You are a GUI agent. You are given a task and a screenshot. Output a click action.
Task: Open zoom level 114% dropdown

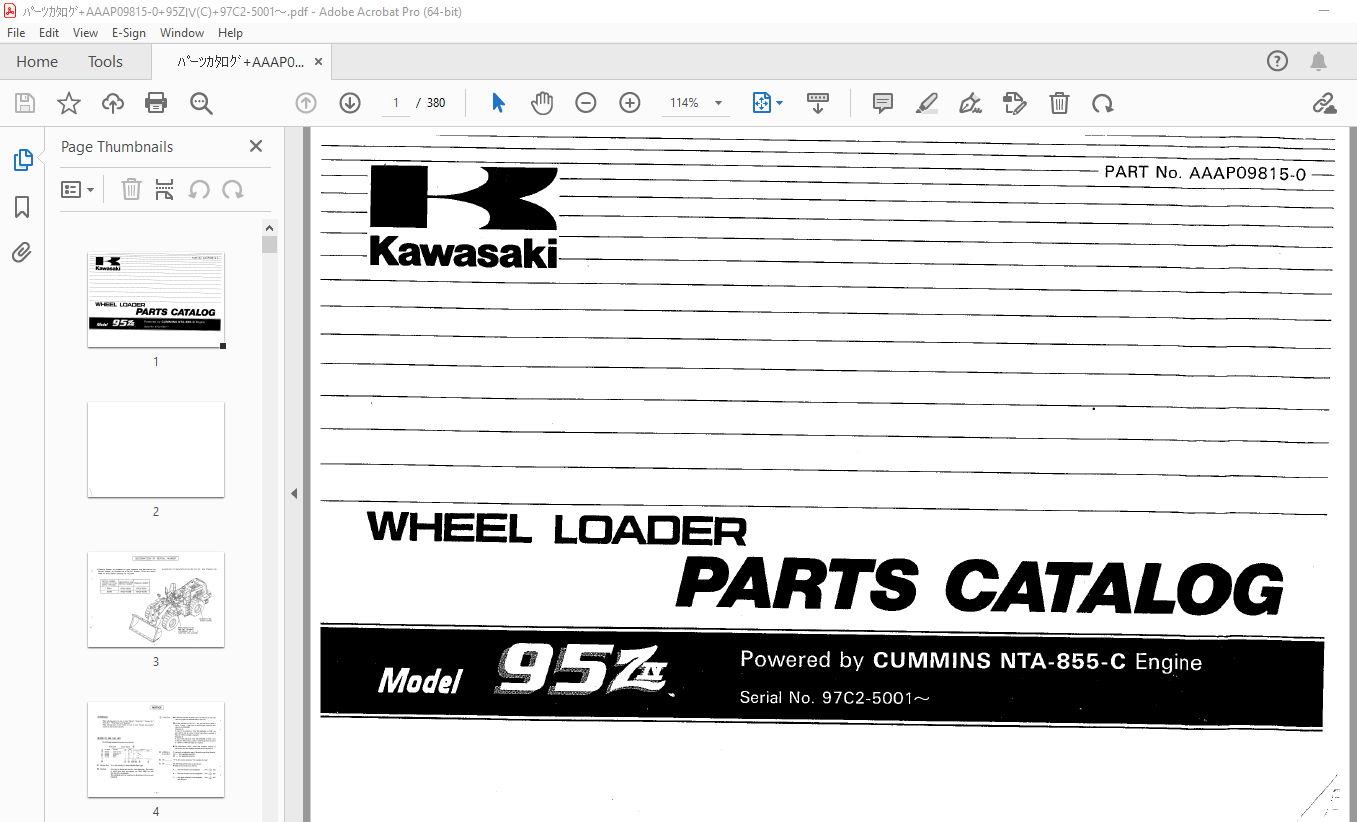[x=696, y=103]
